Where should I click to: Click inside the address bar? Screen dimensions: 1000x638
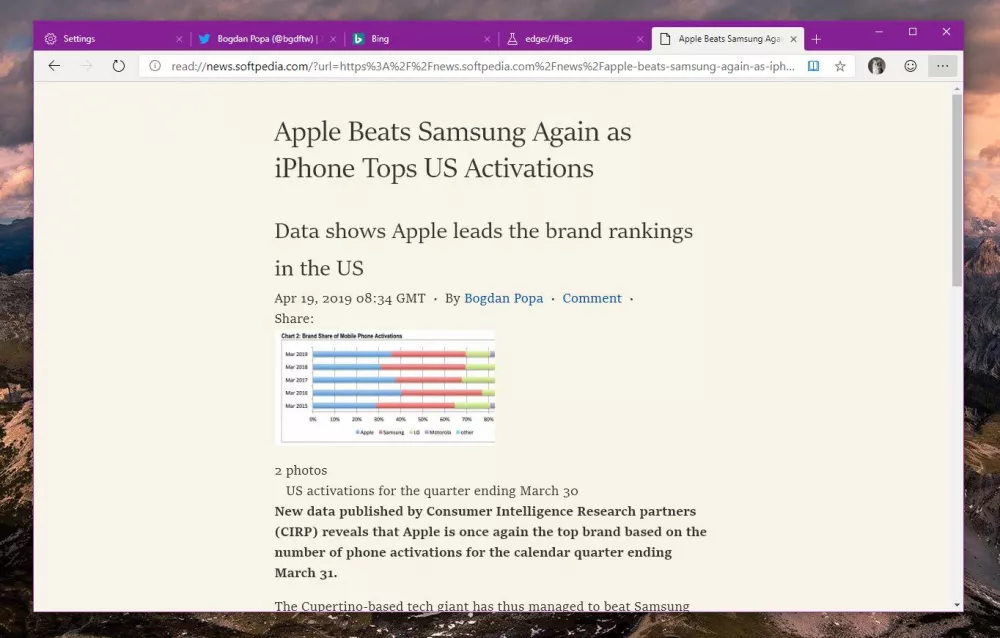(450, 66)
